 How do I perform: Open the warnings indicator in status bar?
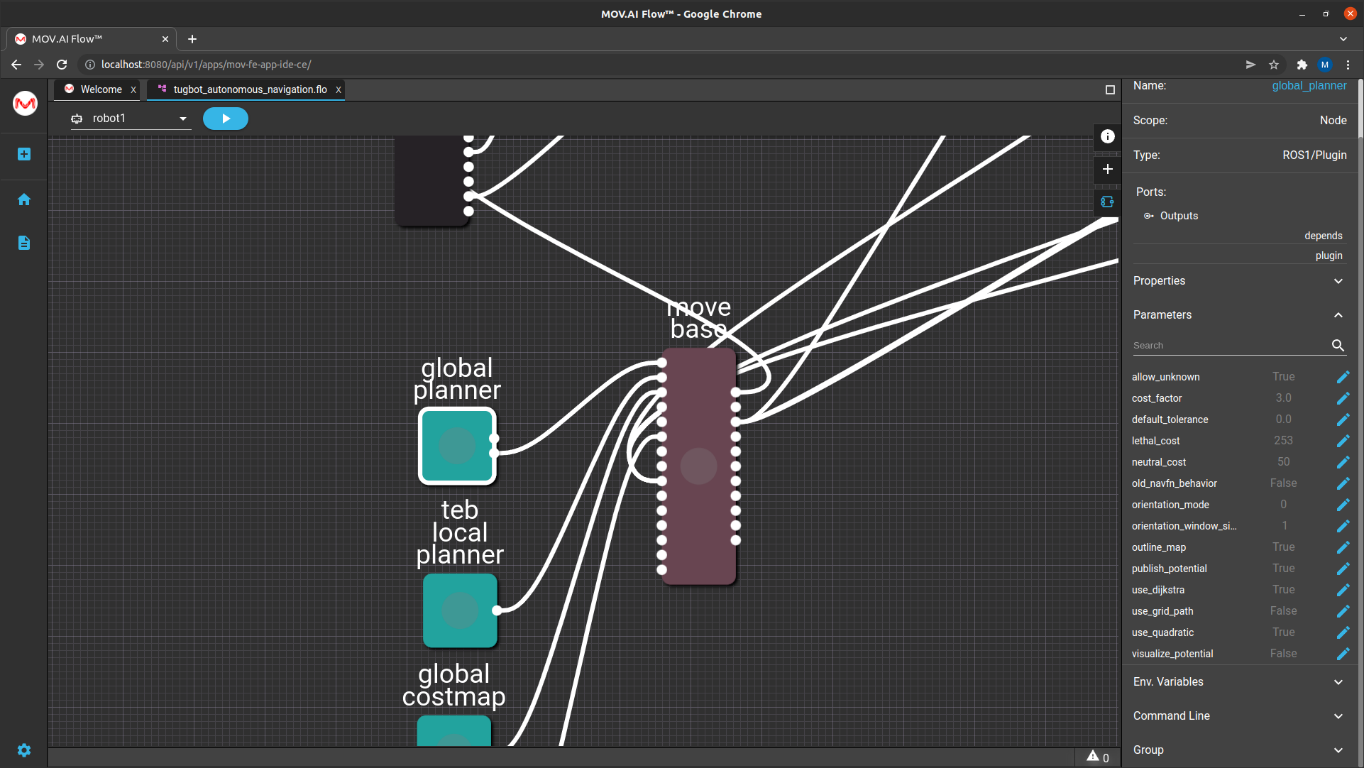coord(1098,757)
